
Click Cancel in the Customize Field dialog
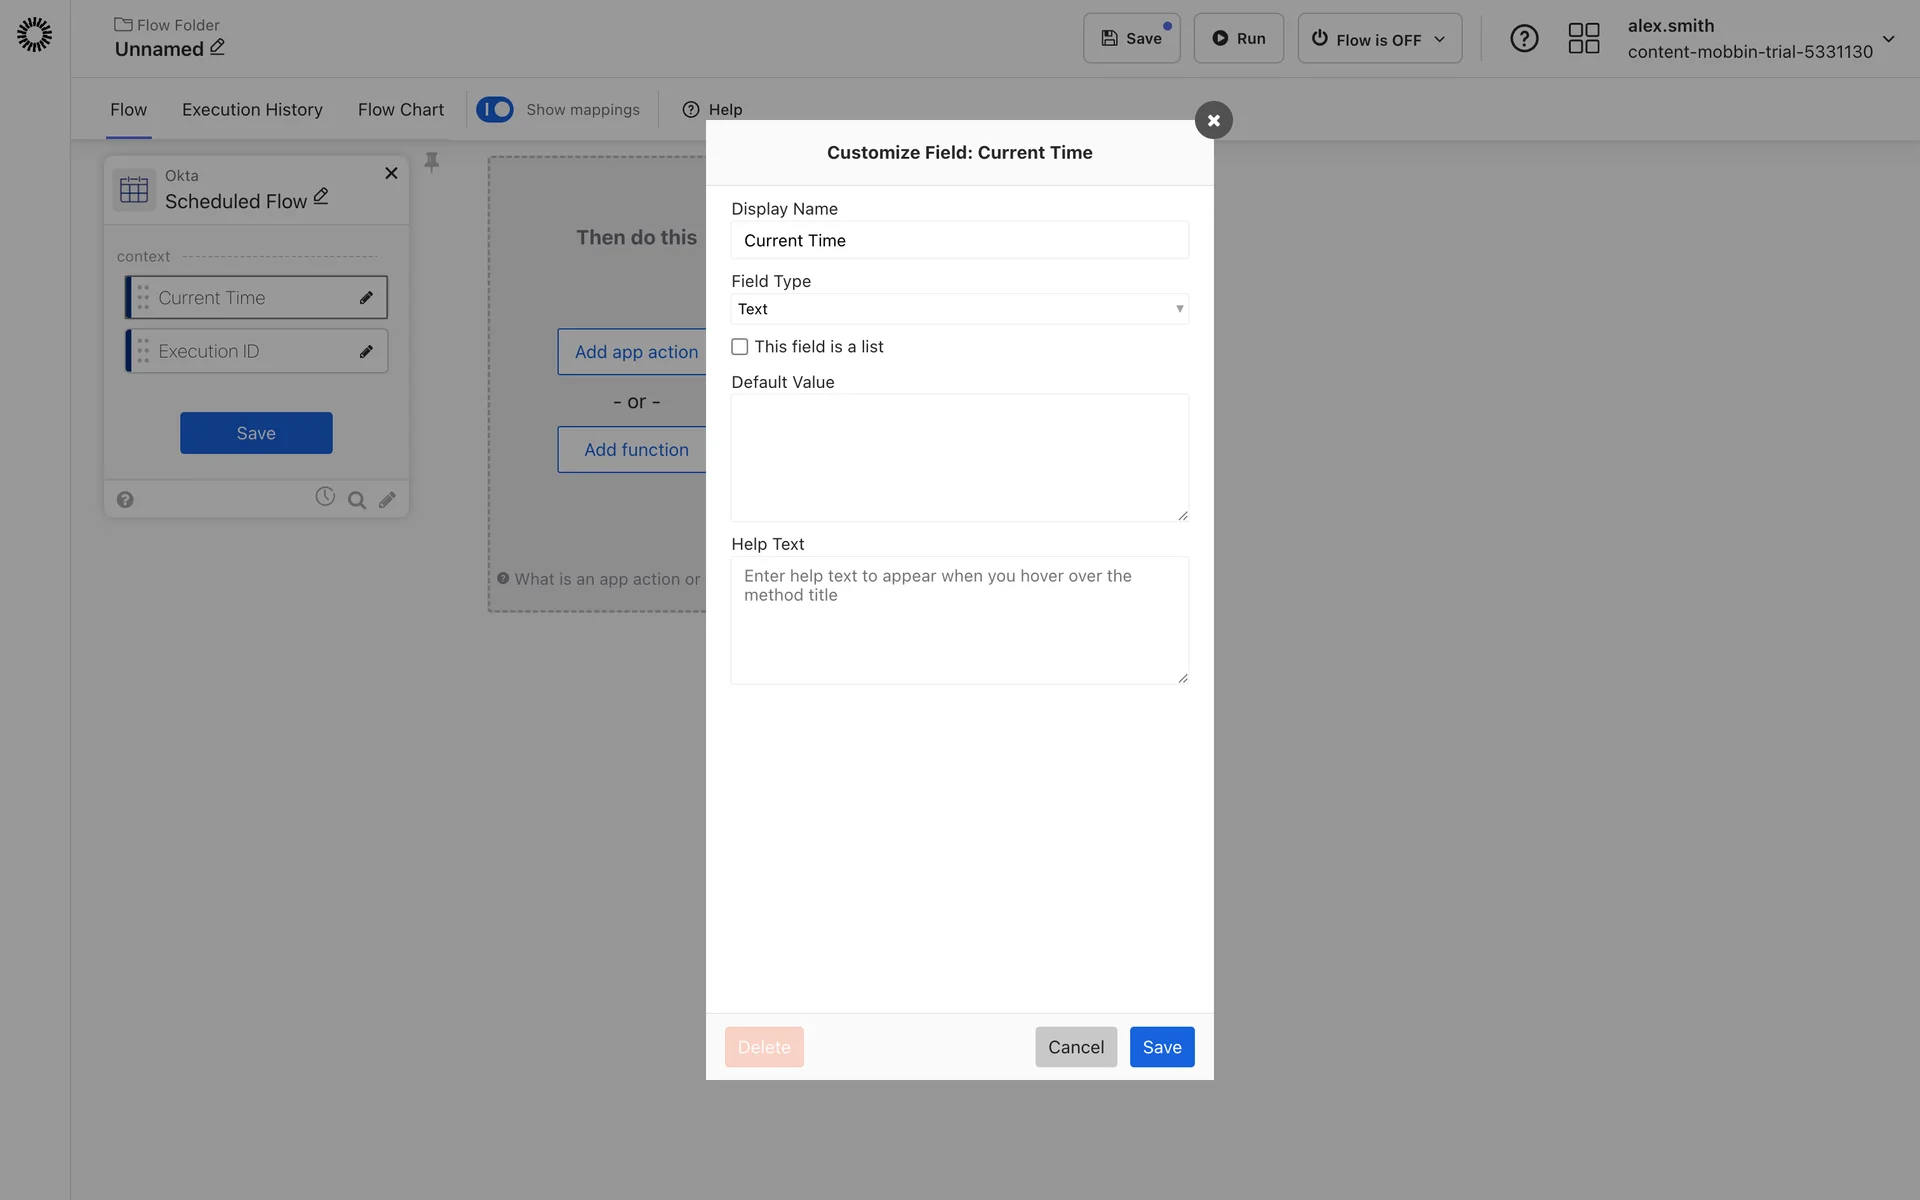coord(1075,1047)
